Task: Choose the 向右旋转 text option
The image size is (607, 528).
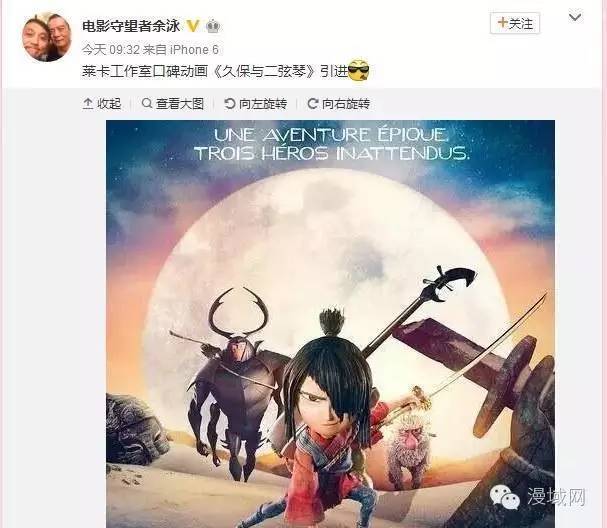Action: point(346,104)
